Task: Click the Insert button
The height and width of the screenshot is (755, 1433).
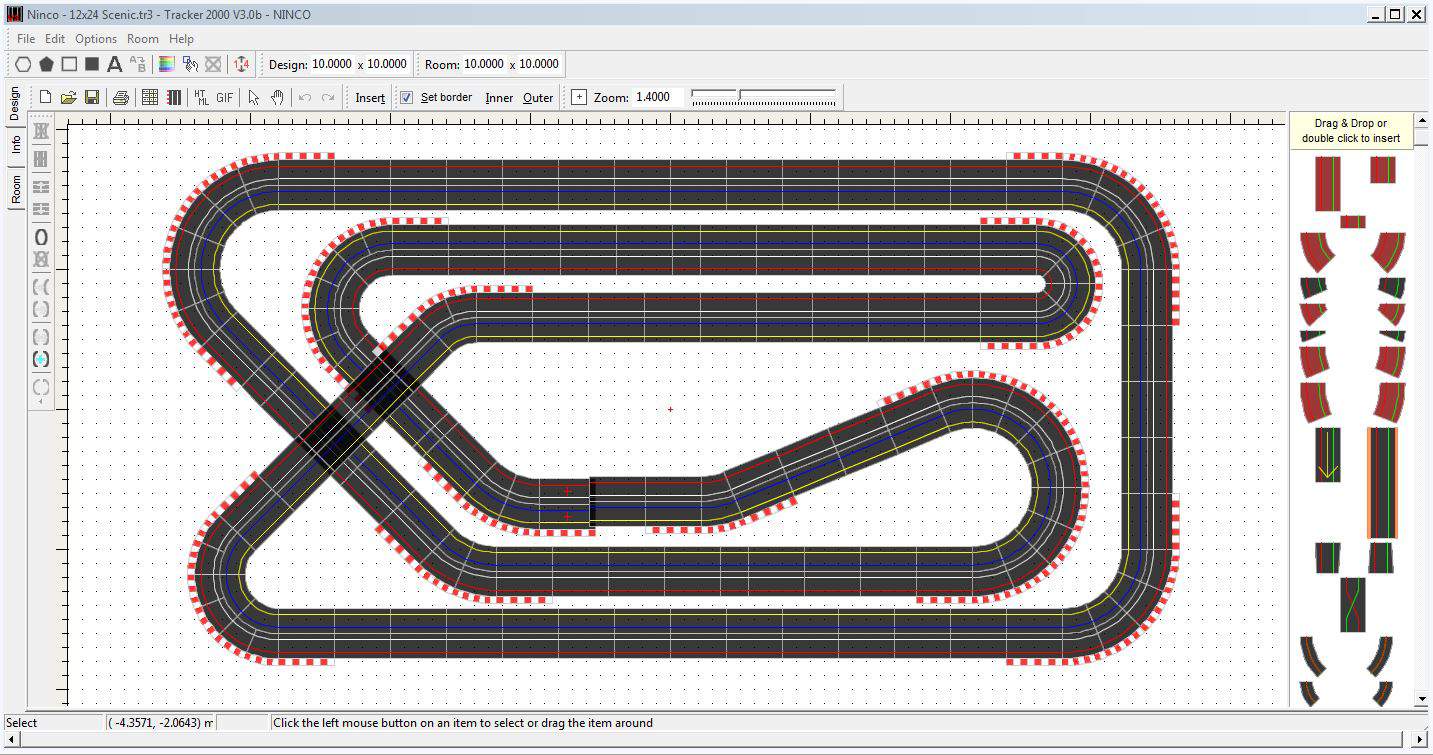Action: click(369, 97)
